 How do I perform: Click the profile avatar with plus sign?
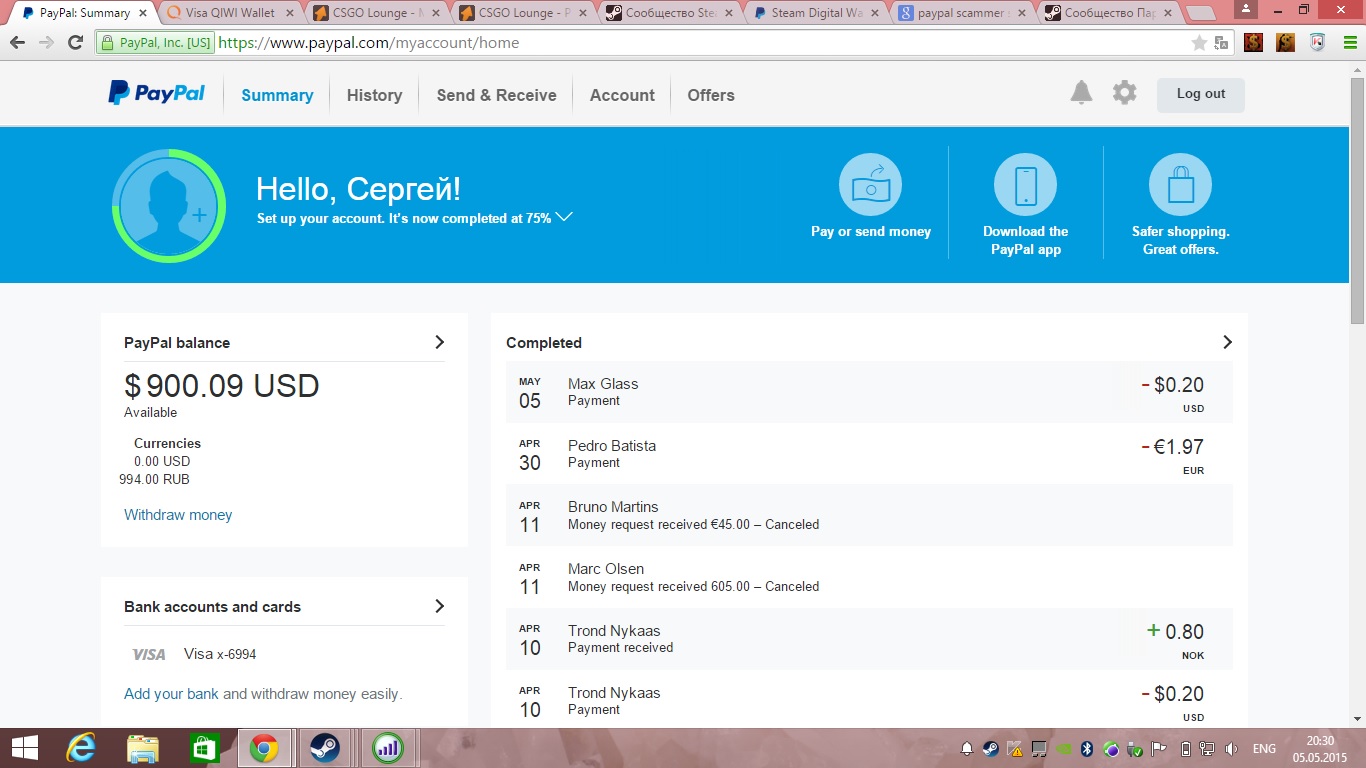click(x=168, y=205)
